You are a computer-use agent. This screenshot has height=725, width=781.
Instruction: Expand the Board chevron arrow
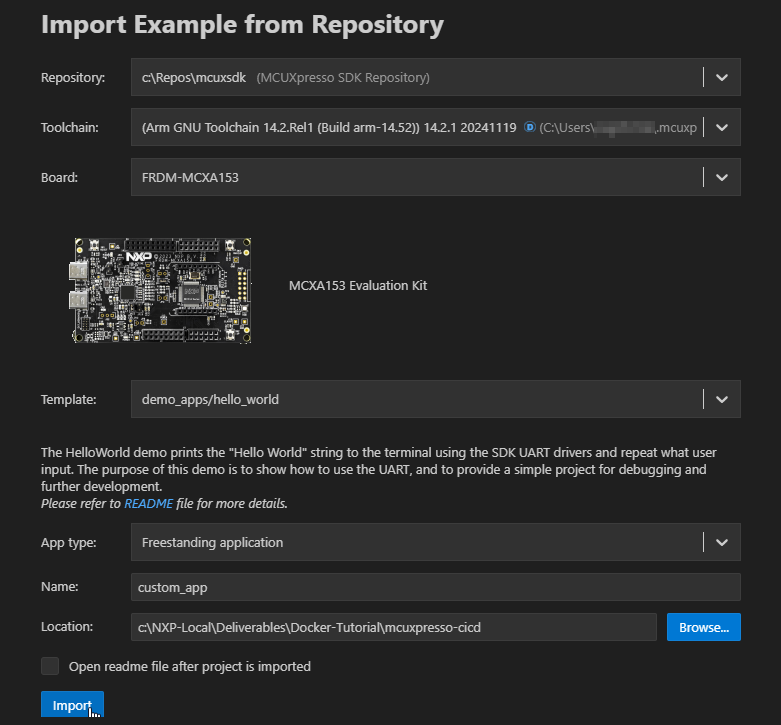click(x=722, y=177)
